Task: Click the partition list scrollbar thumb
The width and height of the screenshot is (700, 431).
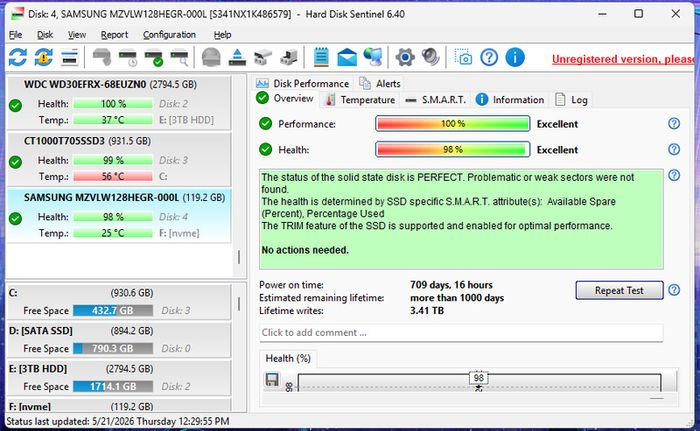Action: click(239, 304)
